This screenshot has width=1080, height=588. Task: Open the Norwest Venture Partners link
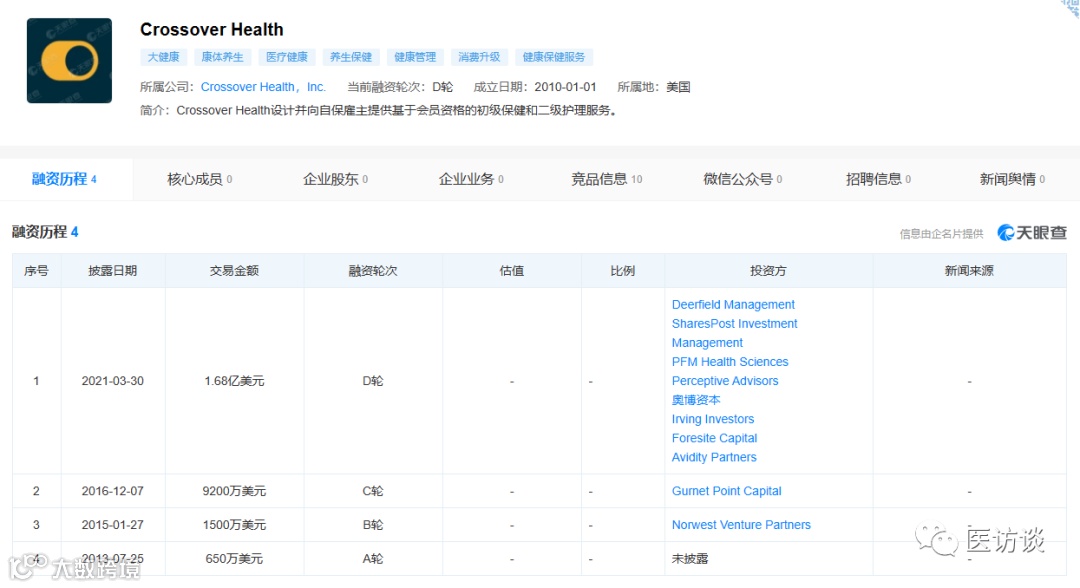point(741,525)
